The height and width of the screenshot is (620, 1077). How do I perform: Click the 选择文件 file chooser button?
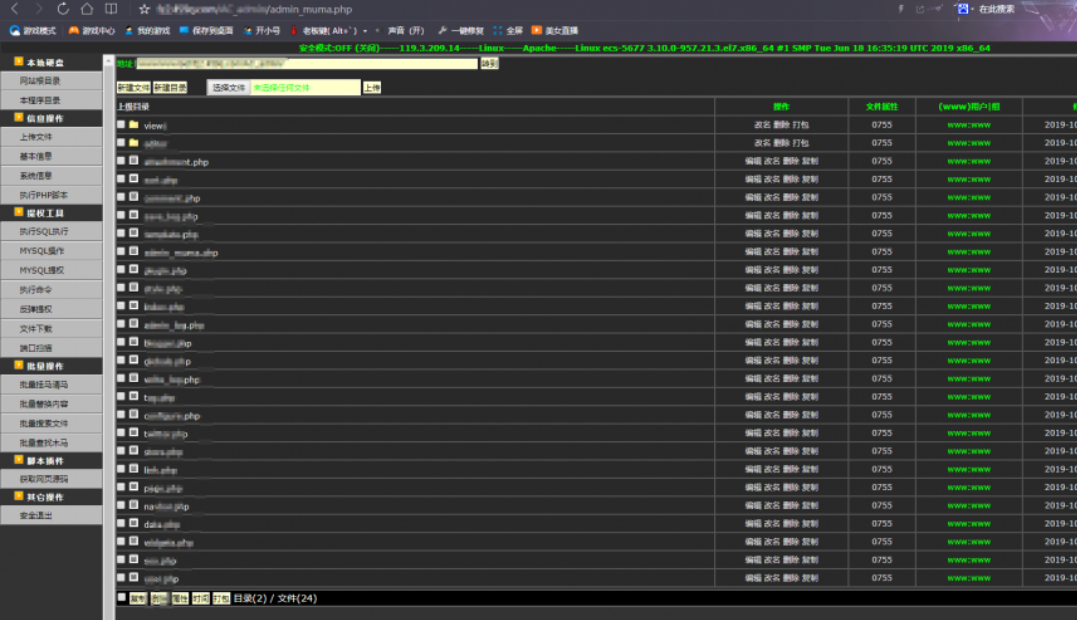[229, 87]
